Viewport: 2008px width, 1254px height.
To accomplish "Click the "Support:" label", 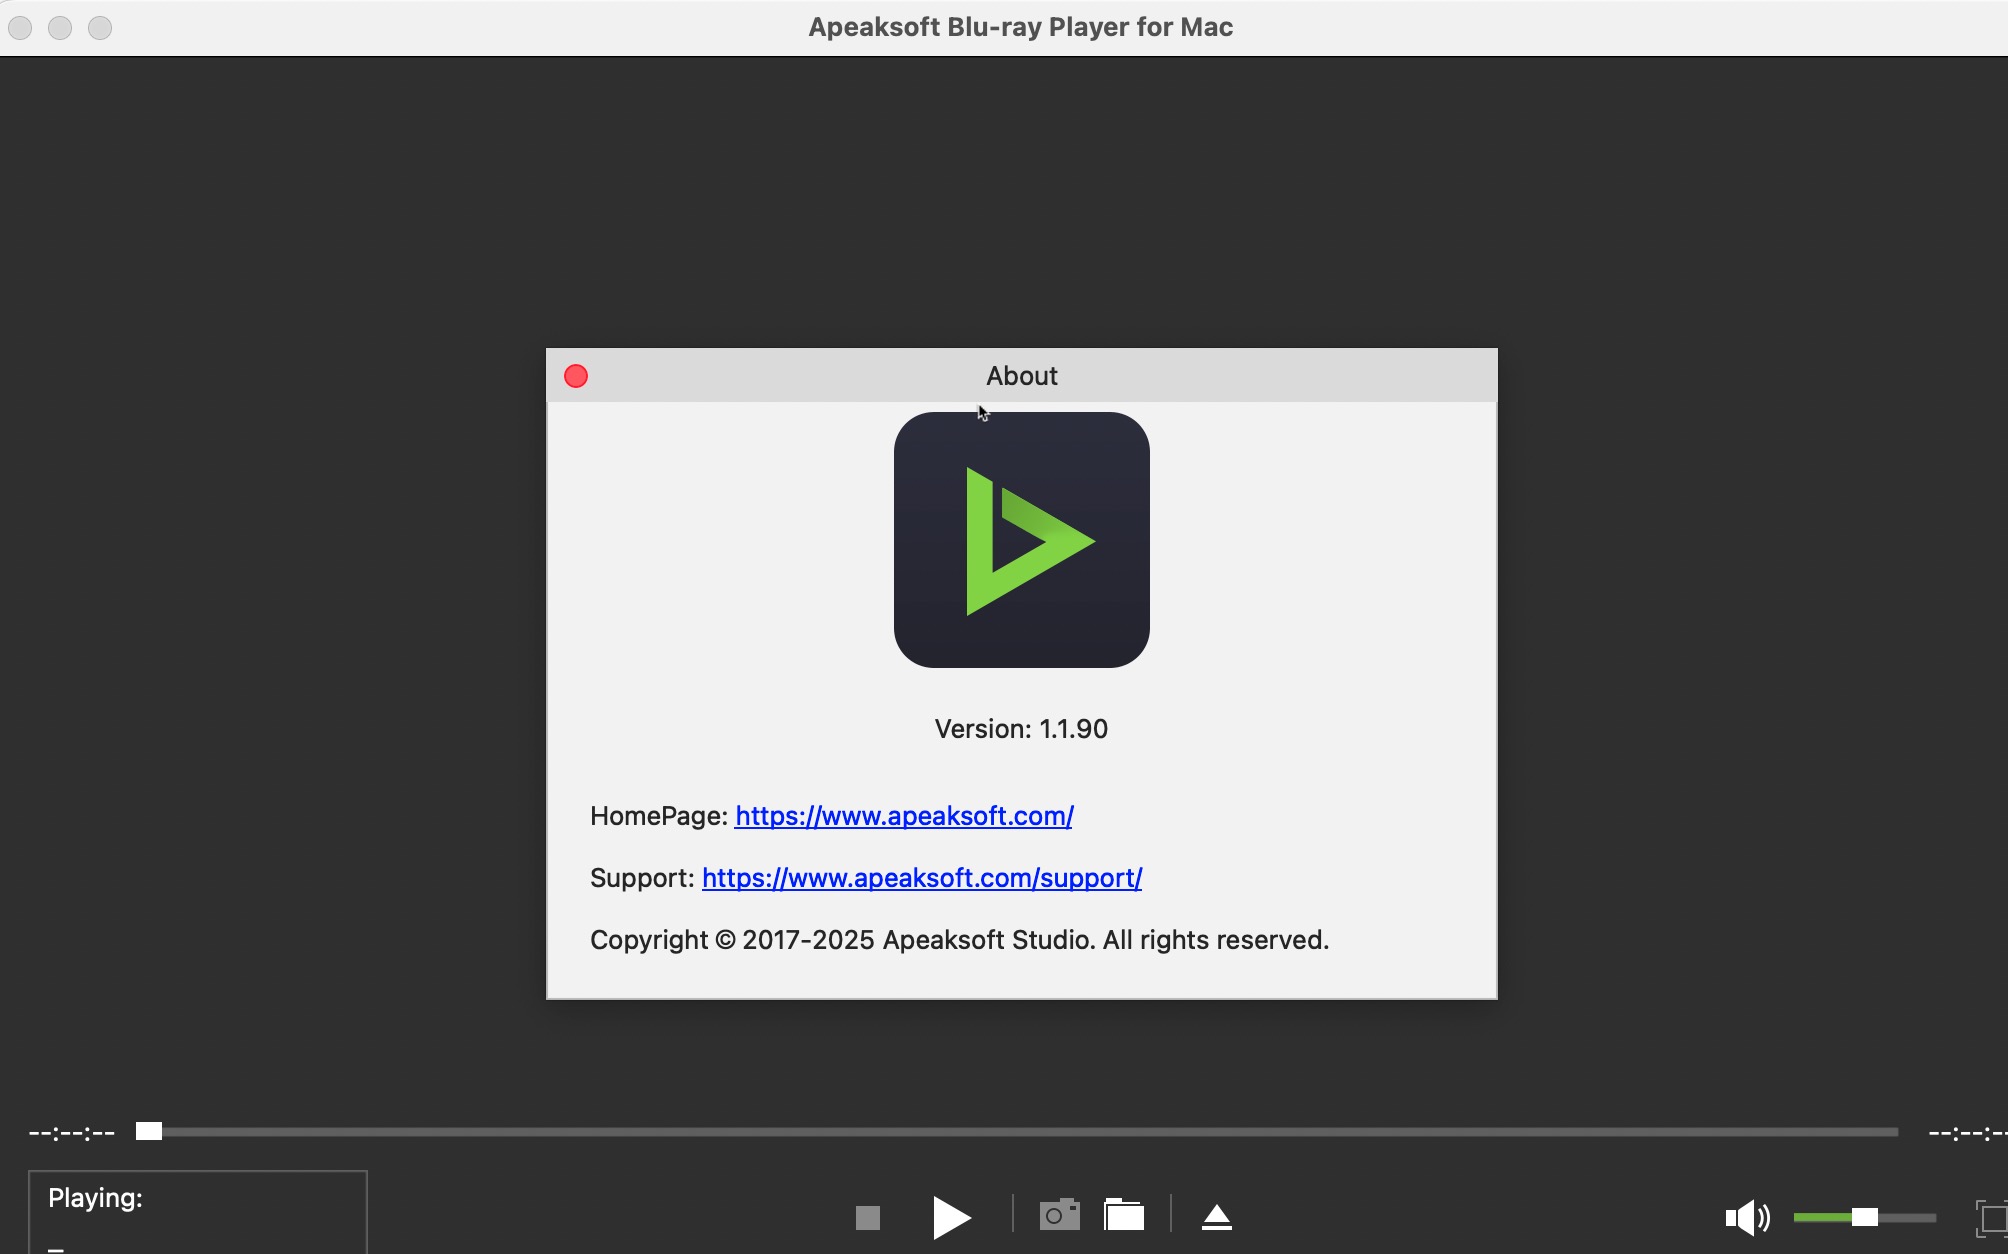I will [x=642, y=878].
